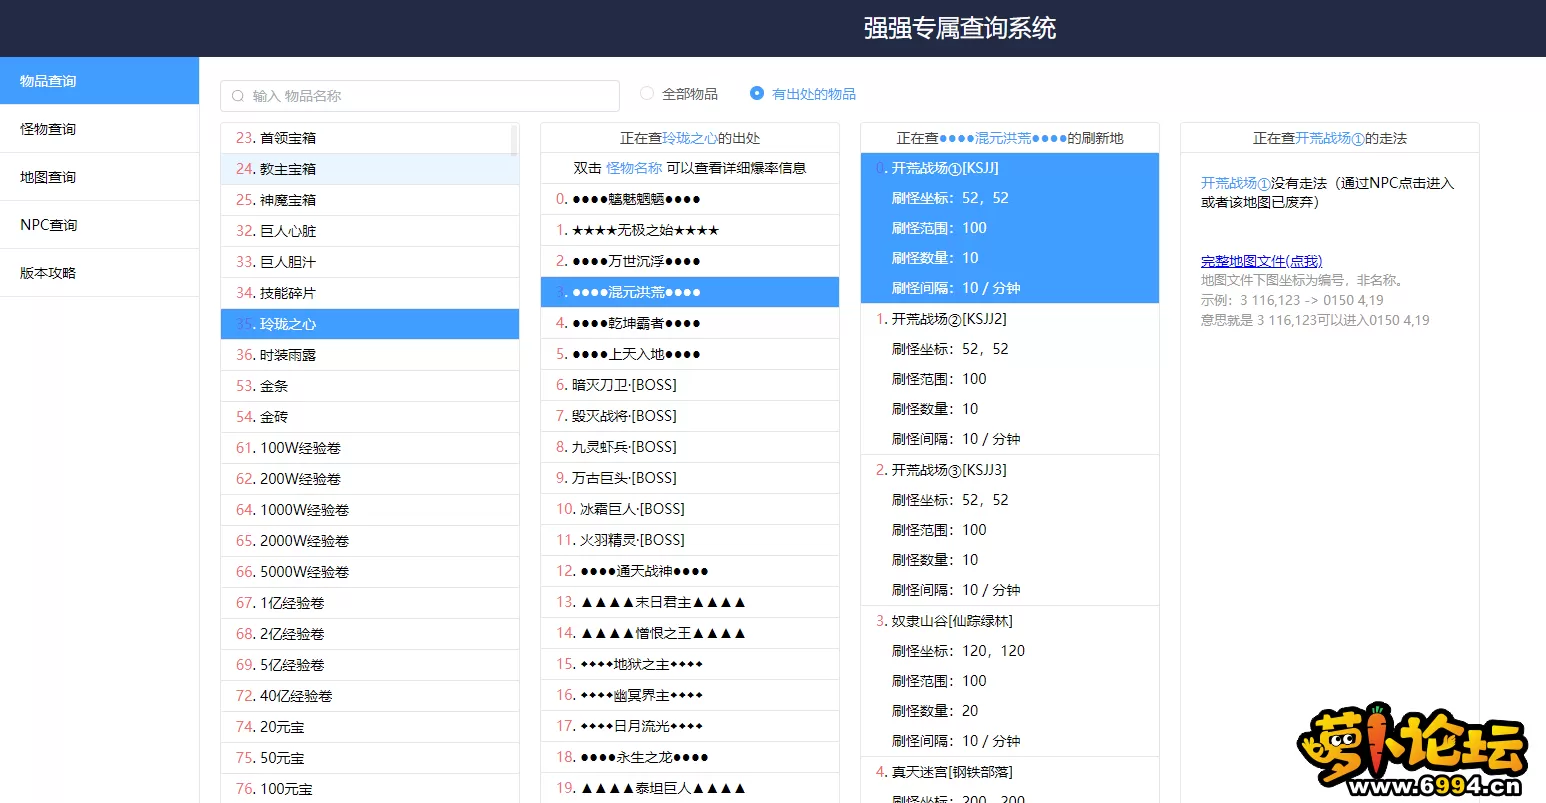The height and width of the screenshot is (803, 1546).
Task: Select monster 2. ●●●●万世沉浮●●●●
Action: point(690,261)
